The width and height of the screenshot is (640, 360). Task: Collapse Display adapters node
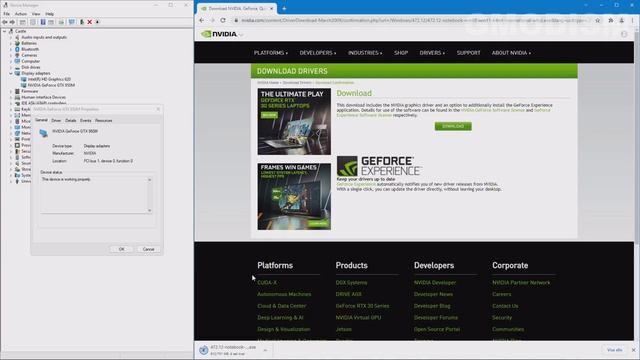(x=11, y=73)
